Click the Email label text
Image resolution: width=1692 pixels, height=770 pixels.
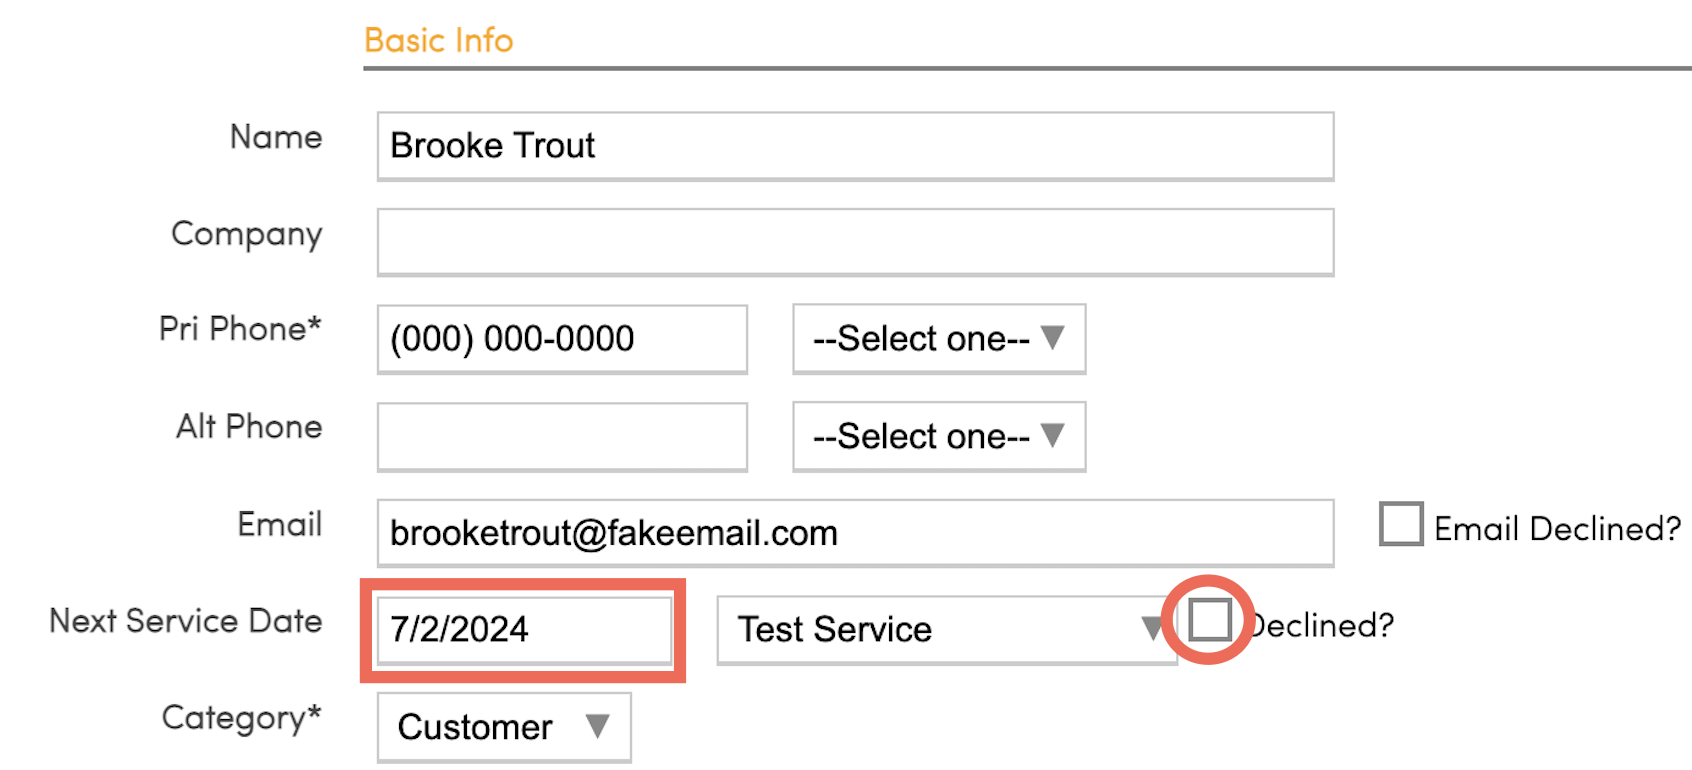click(279, 524)
